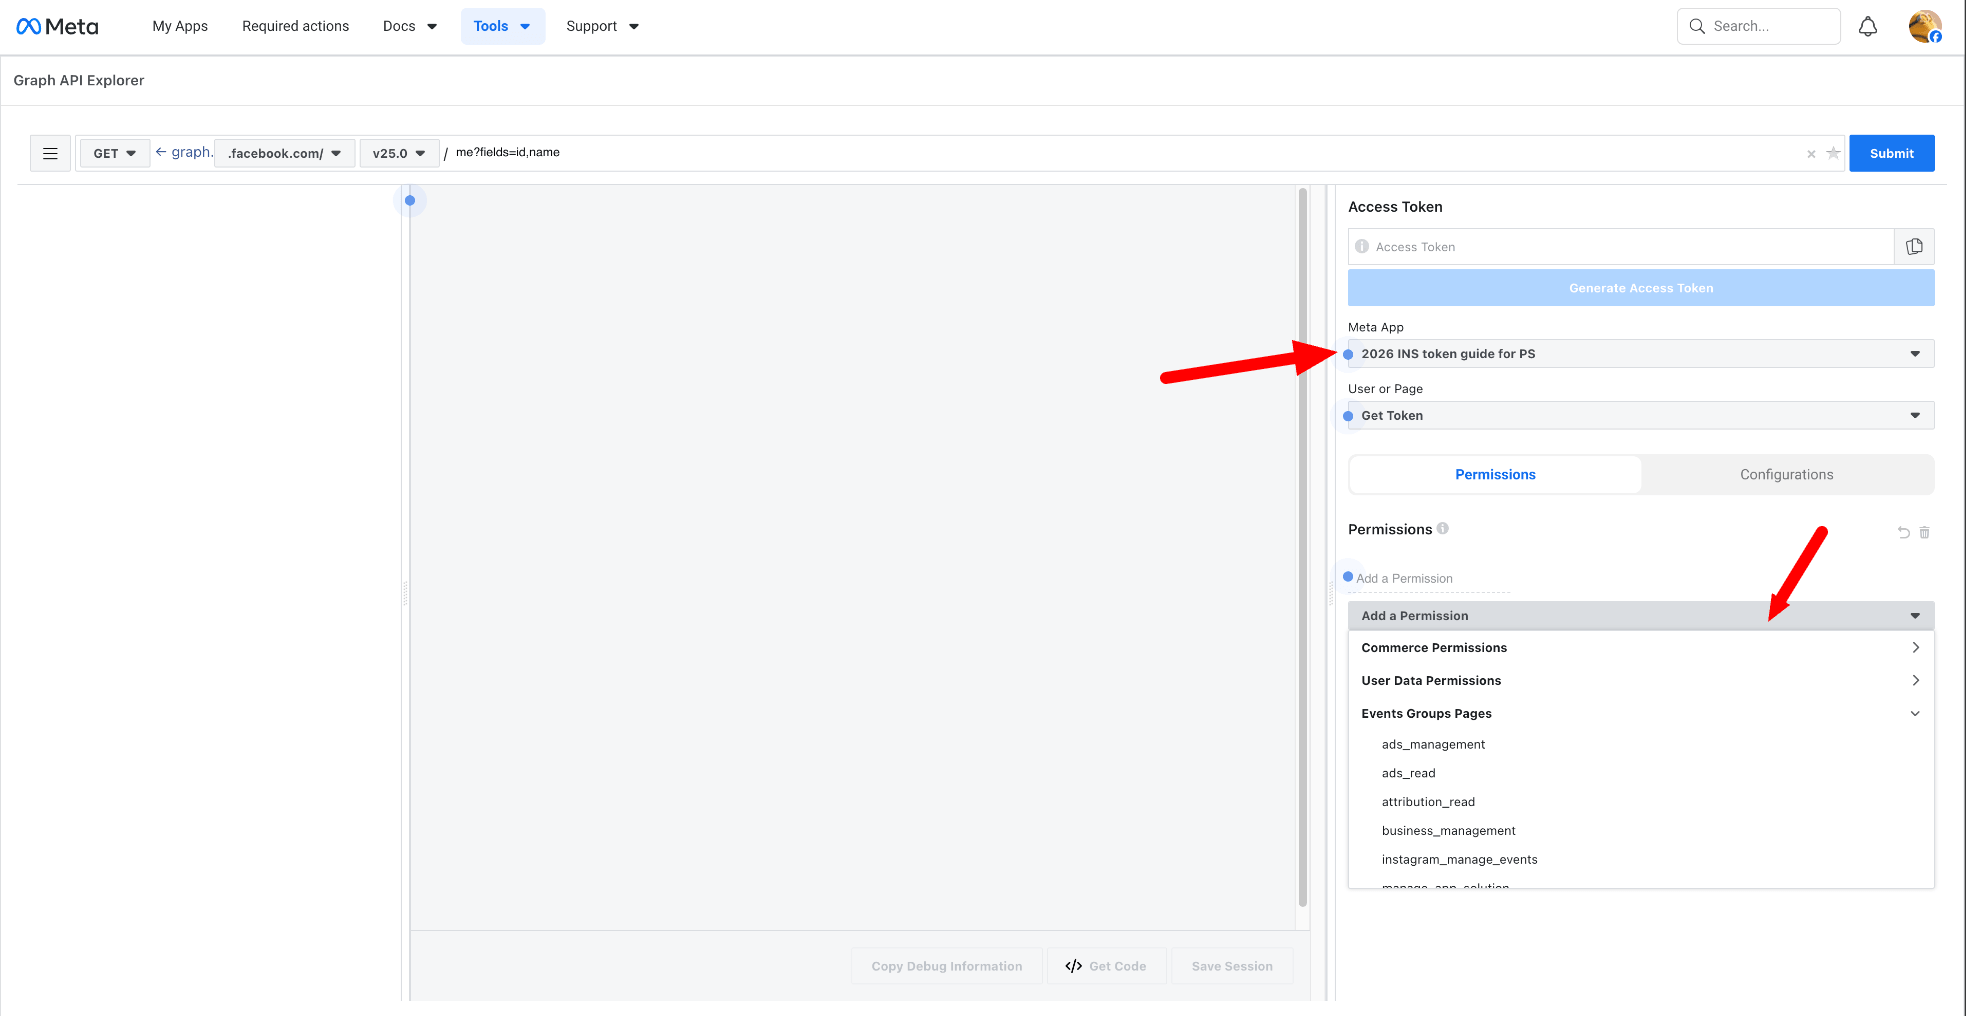Click the undo permissions reset icon
Viewport: 1966px width, 1016px height.
[1903, 532]
